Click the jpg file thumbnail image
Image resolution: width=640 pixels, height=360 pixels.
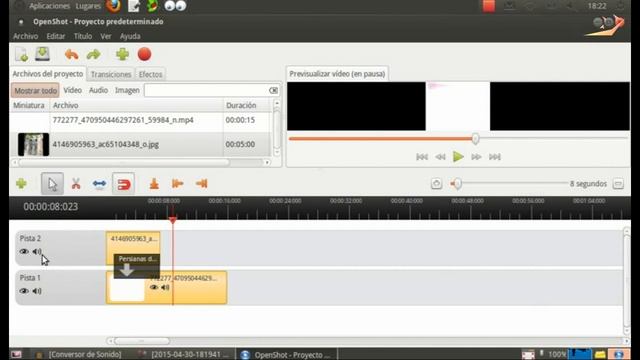click(33, 144)
